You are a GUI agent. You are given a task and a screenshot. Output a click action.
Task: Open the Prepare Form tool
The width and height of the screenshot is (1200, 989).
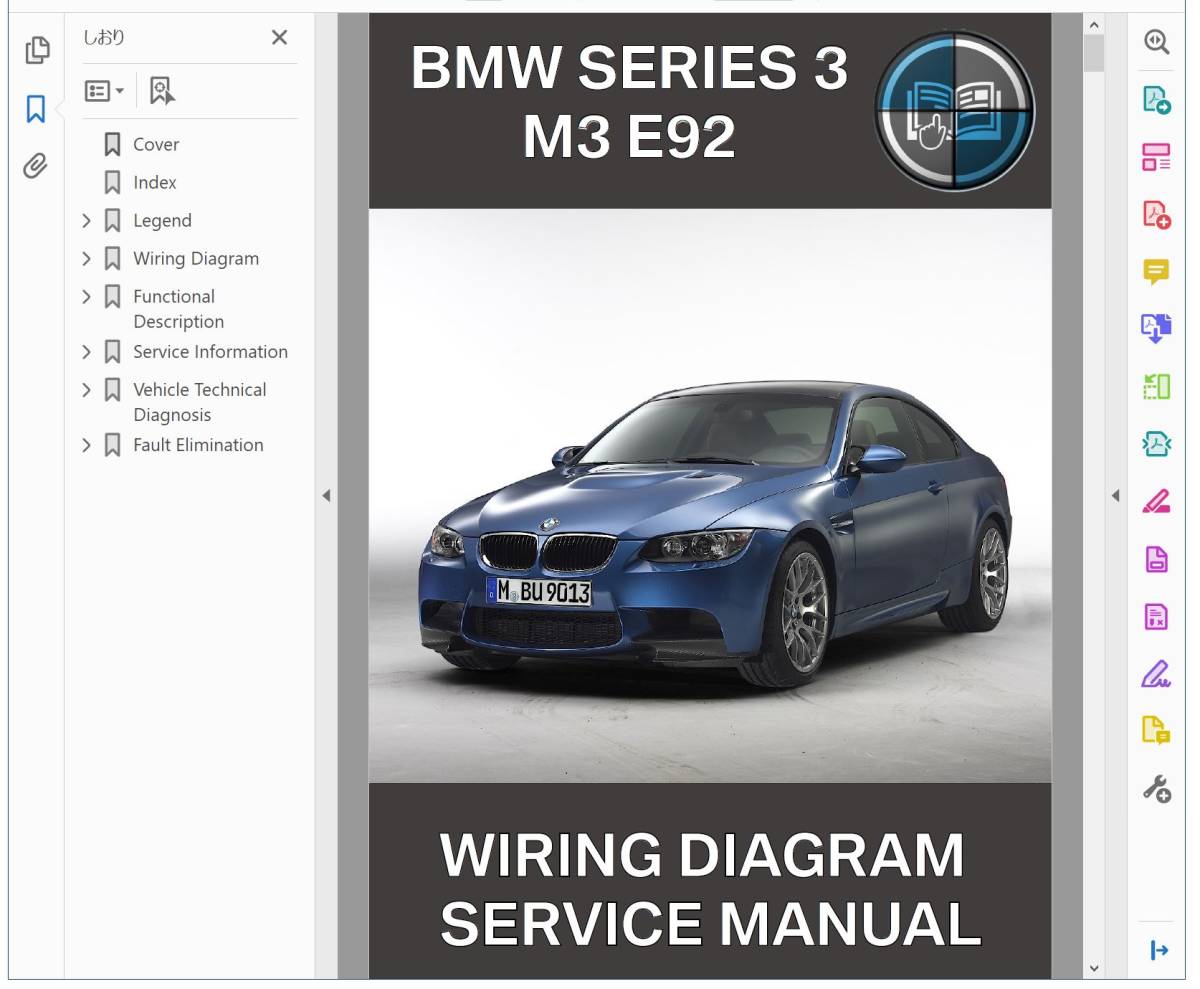coord(1157,616)
